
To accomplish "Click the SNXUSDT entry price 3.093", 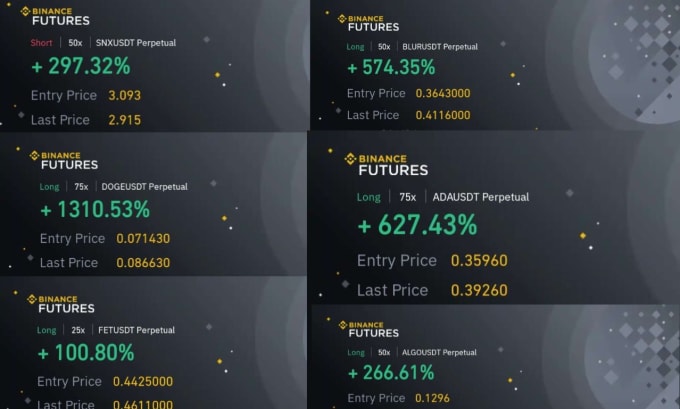I will [x=124, y=95].
